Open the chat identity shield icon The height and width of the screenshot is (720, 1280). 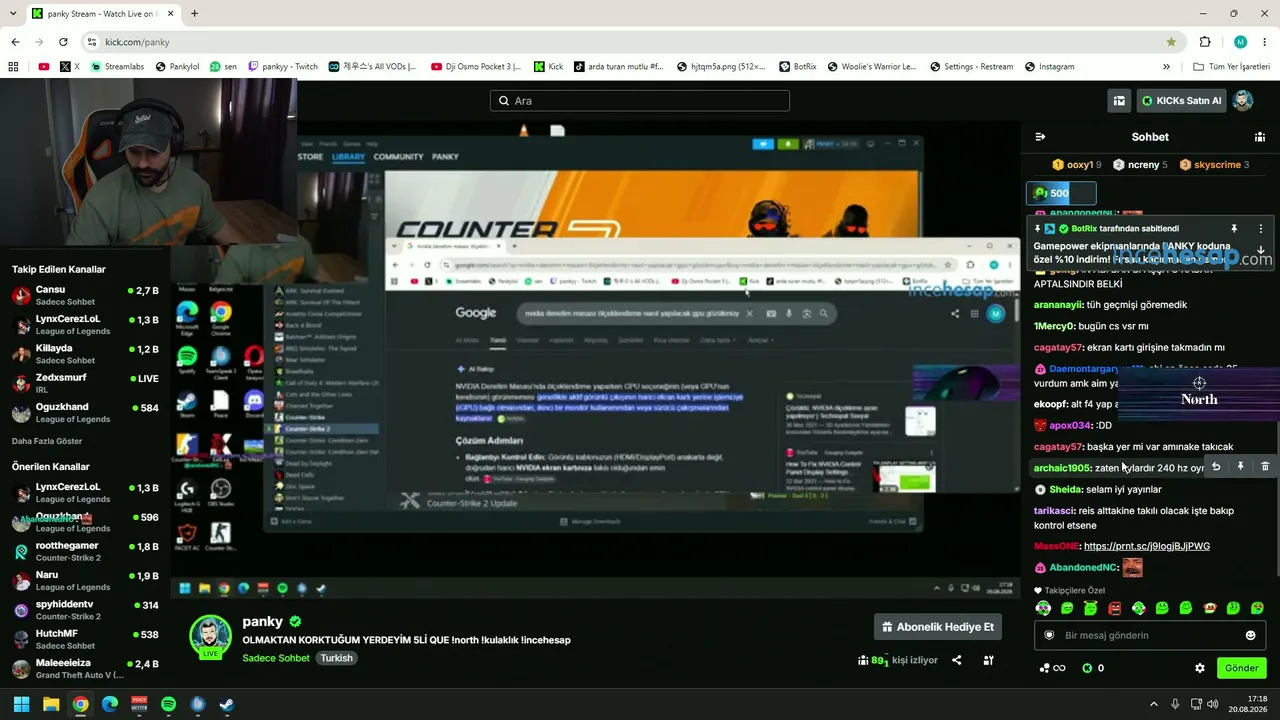[x=1049, y=635]
